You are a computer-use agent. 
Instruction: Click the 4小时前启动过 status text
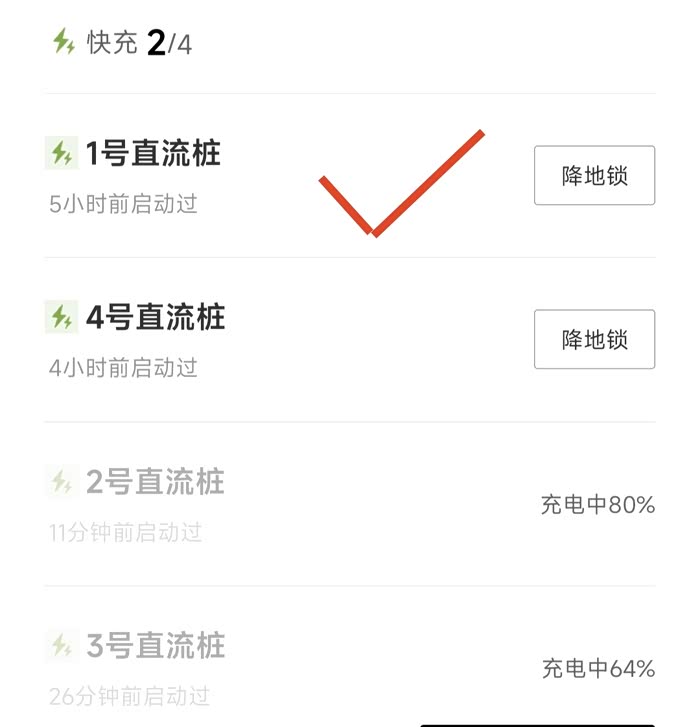(x=123, y=368)
